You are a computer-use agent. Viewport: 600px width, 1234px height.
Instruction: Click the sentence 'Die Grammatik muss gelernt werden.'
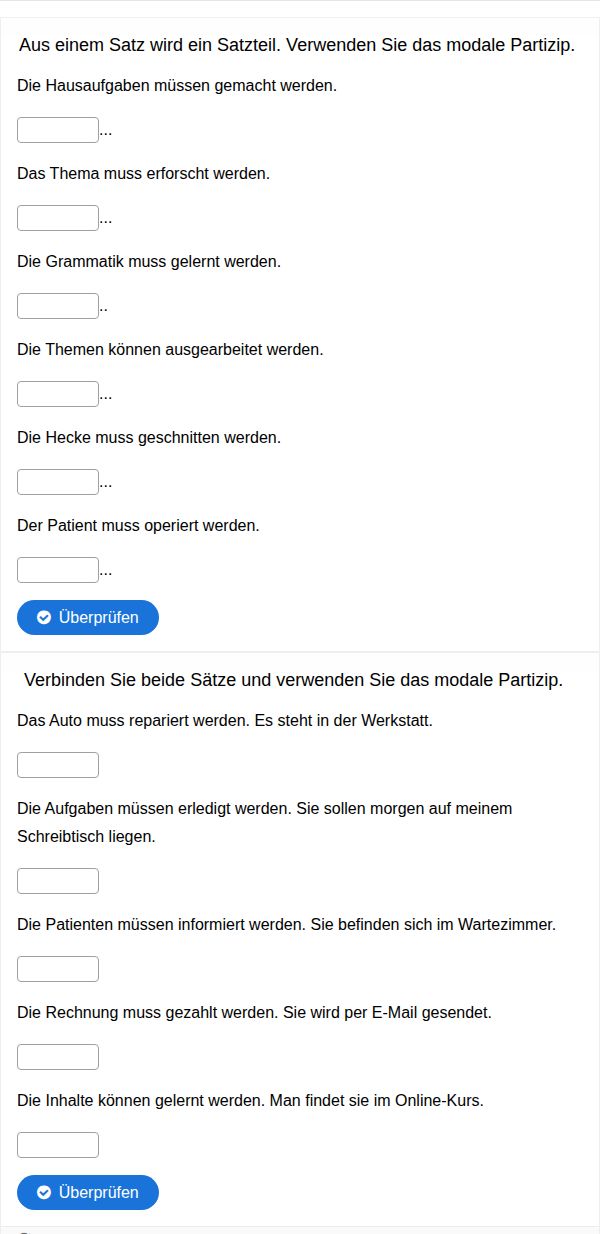pyautogui.click(x=149, y=262)
